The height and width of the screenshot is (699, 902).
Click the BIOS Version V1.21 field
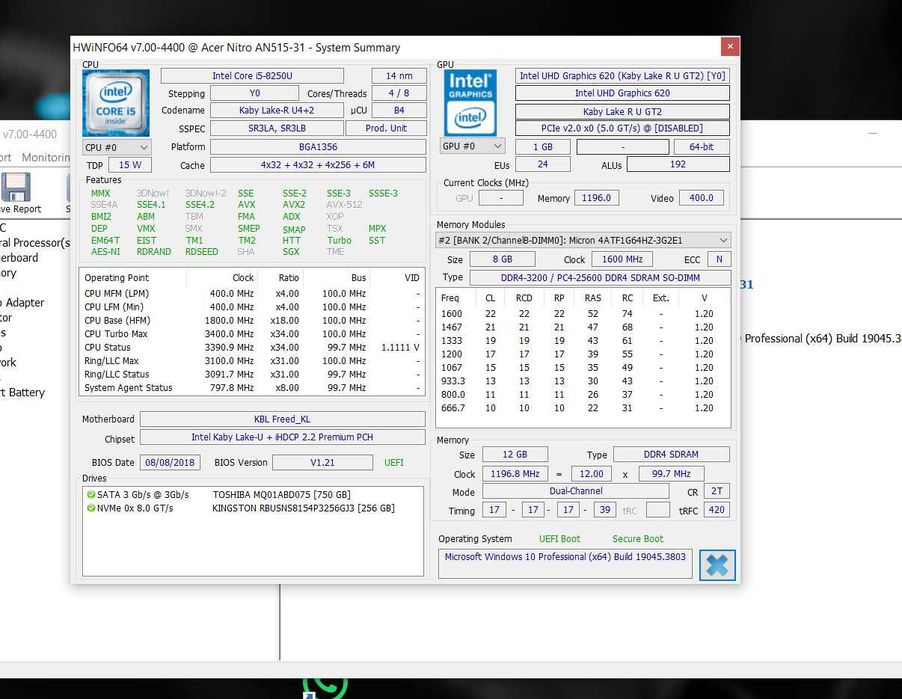(322, 463)
